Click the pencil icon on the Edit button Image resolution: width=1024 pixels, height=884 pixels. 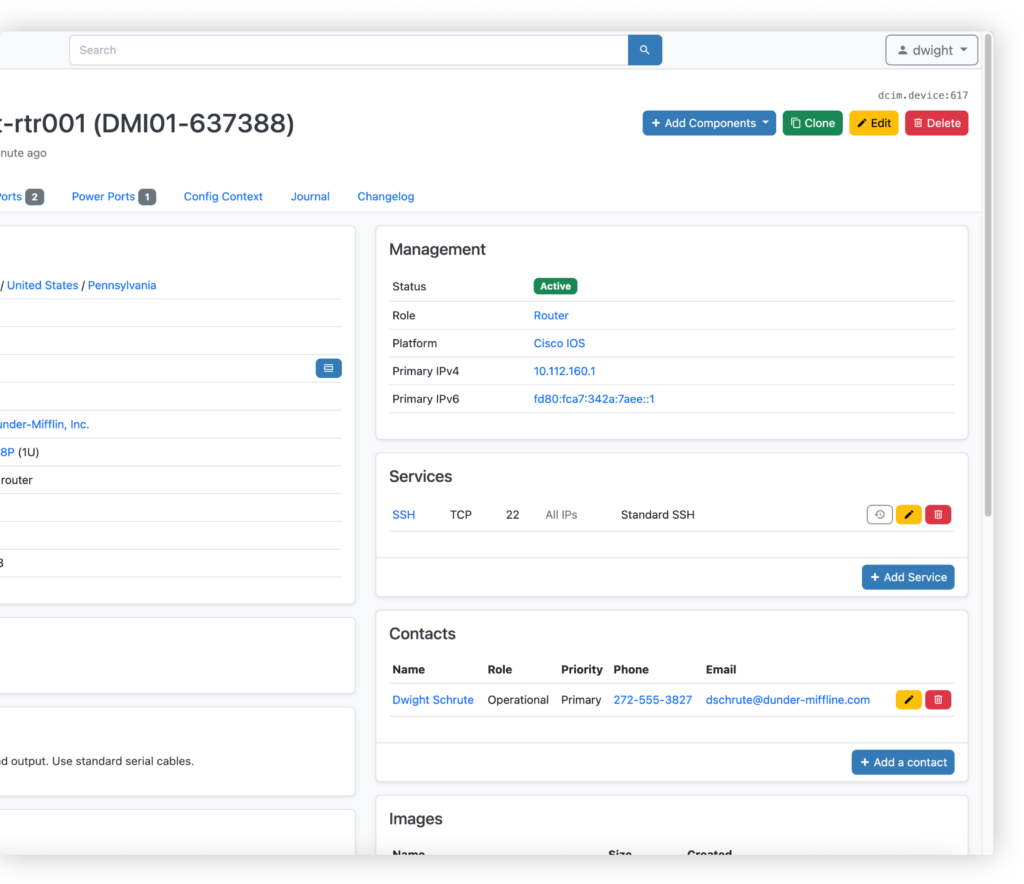pyautogui.click(x=862, y=123)
